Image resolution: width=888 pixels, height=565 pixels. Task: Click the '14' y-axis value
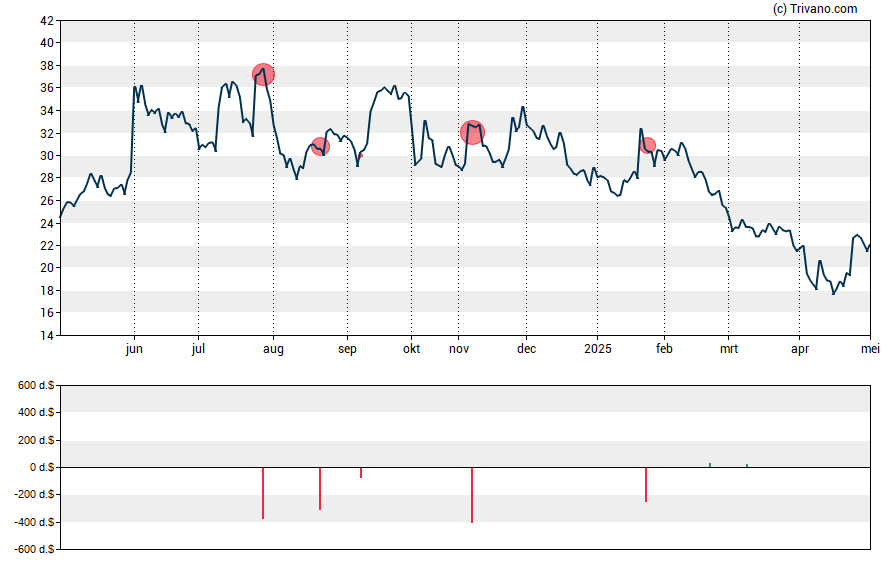pos(47,336)
